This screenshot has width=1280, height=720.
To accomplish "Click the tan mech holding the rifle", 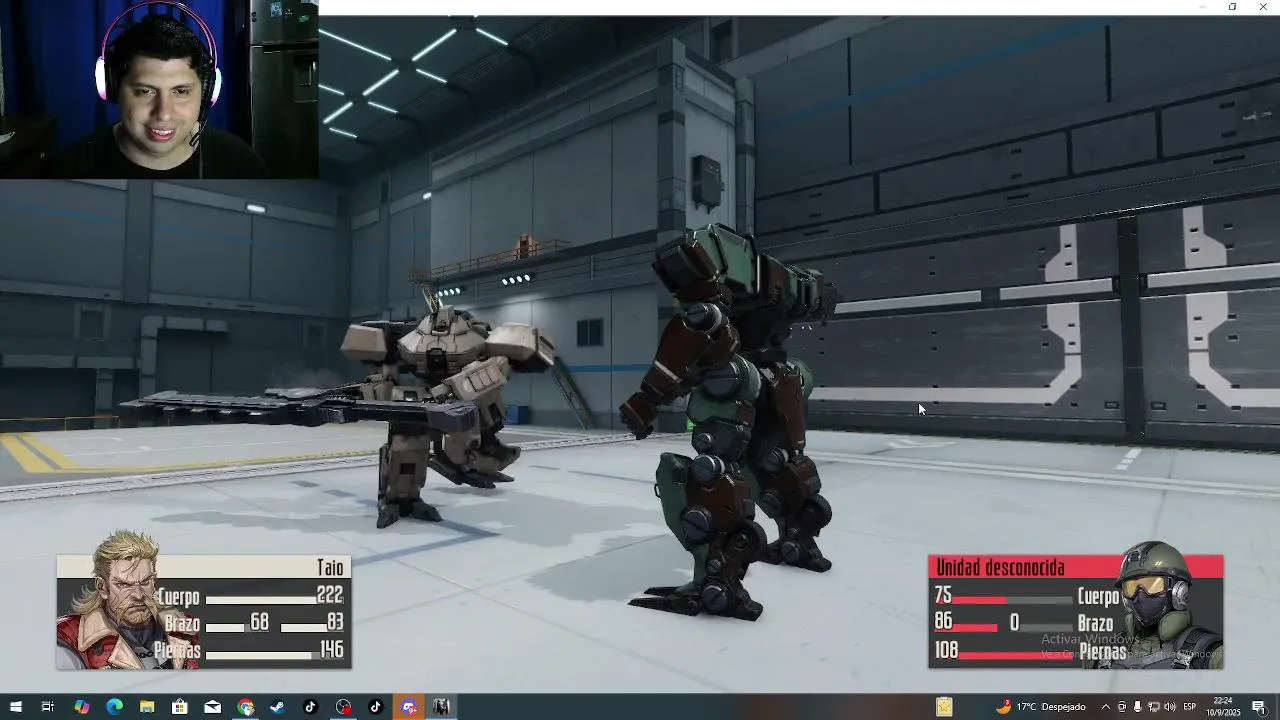I will click(x=440, y=410).
